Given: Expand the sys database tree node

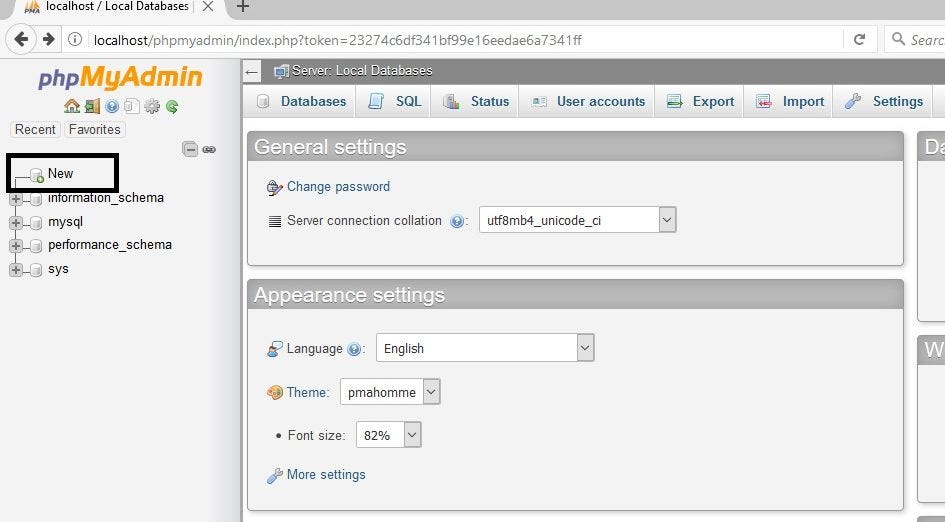Looking at the screenshot, I should point(16,269).
